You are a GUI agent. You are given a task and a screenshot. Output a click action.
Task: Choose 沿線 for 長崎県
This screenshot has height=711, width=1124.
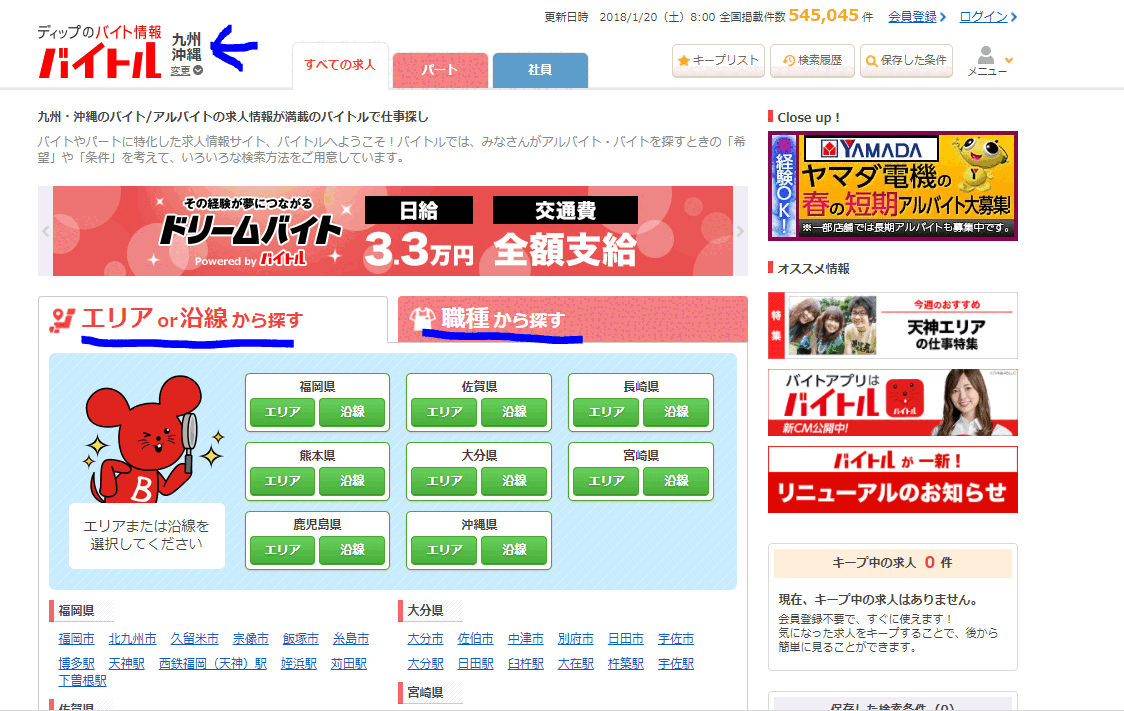676,412
